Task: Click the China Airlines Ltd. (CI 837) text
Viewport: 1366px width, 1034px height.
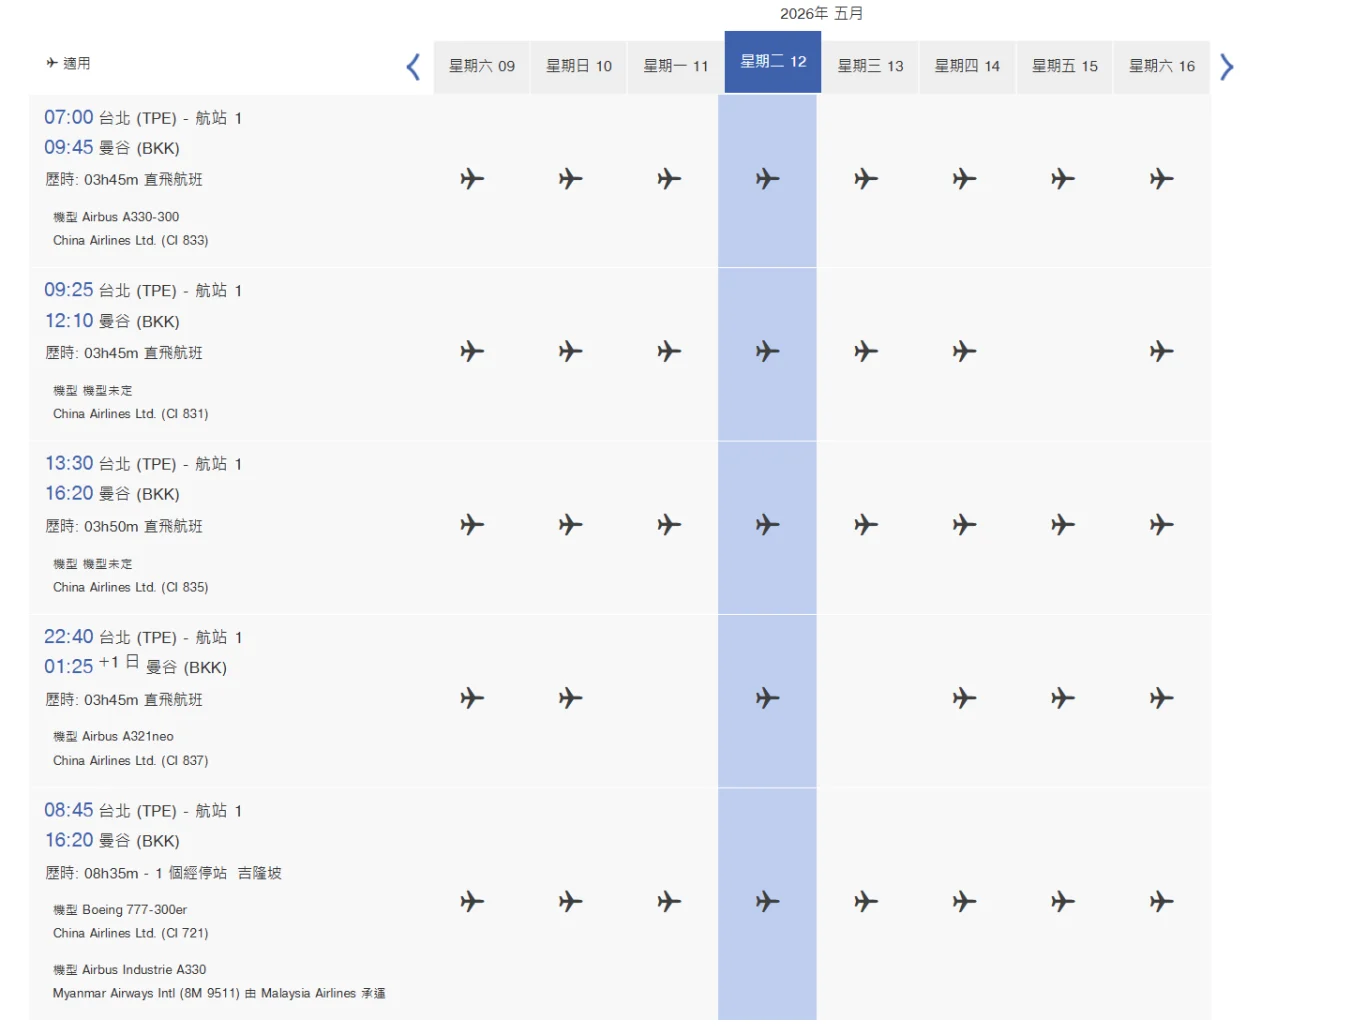Action: pos(131,760)
